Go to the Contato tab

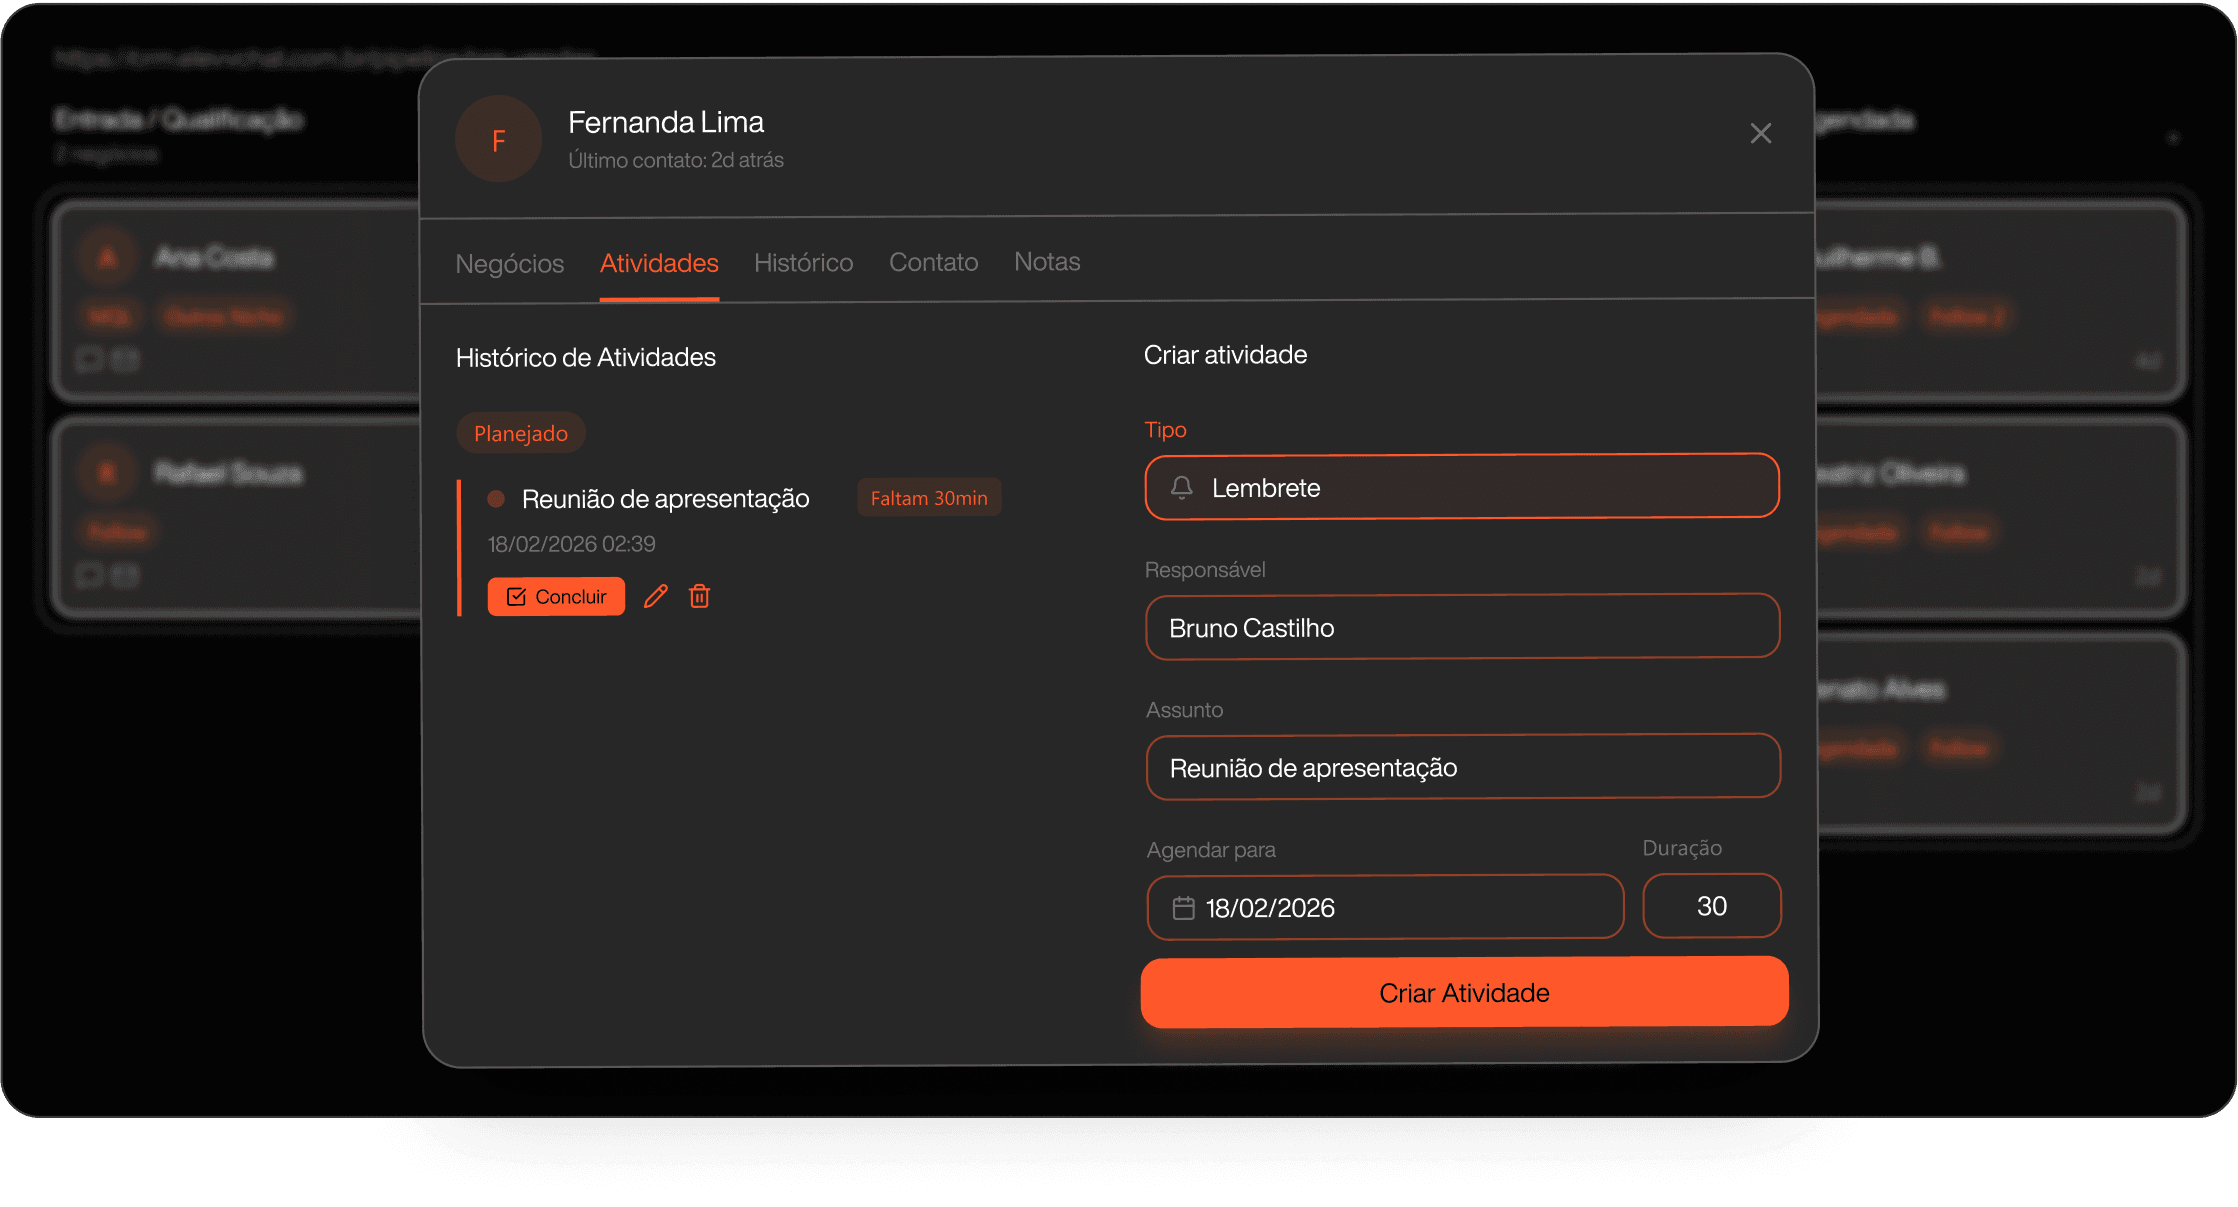pos(933,262)
